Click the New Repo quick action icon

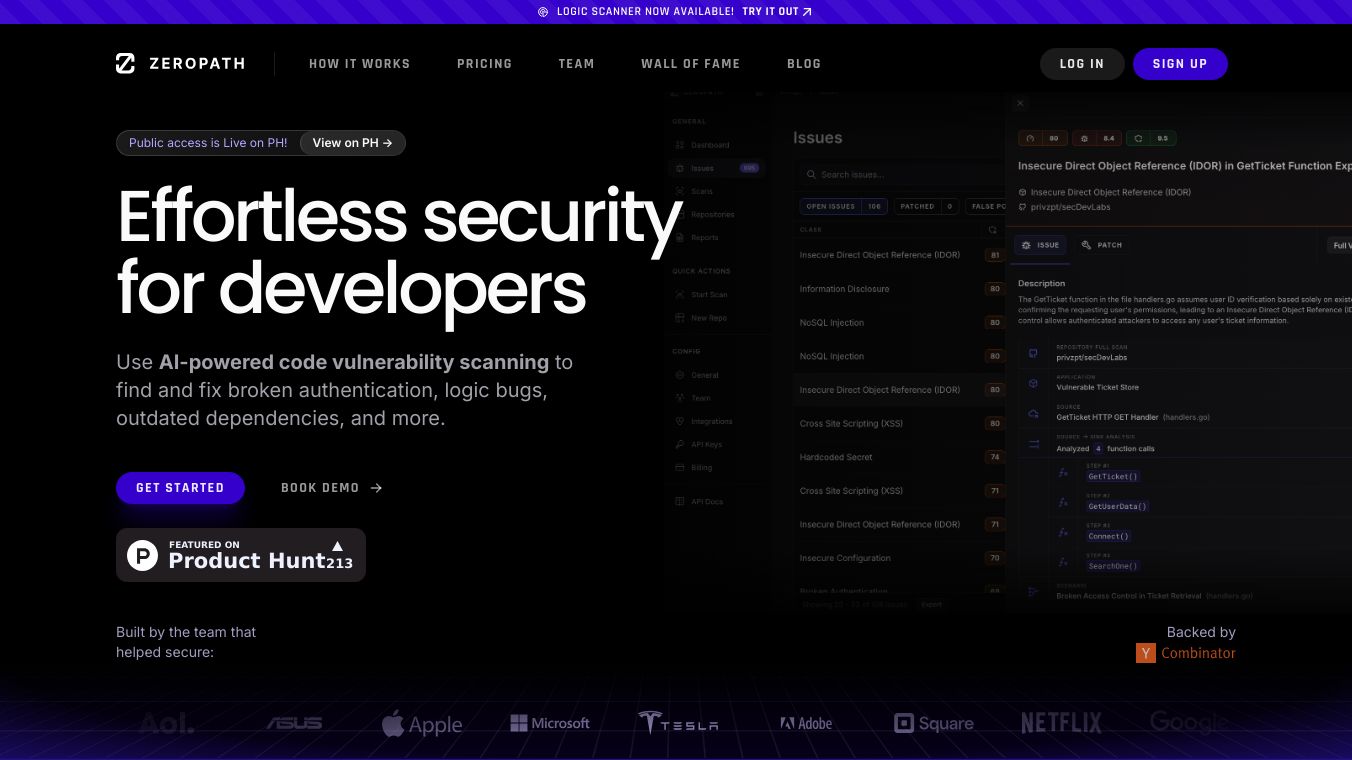pos(681,318)
